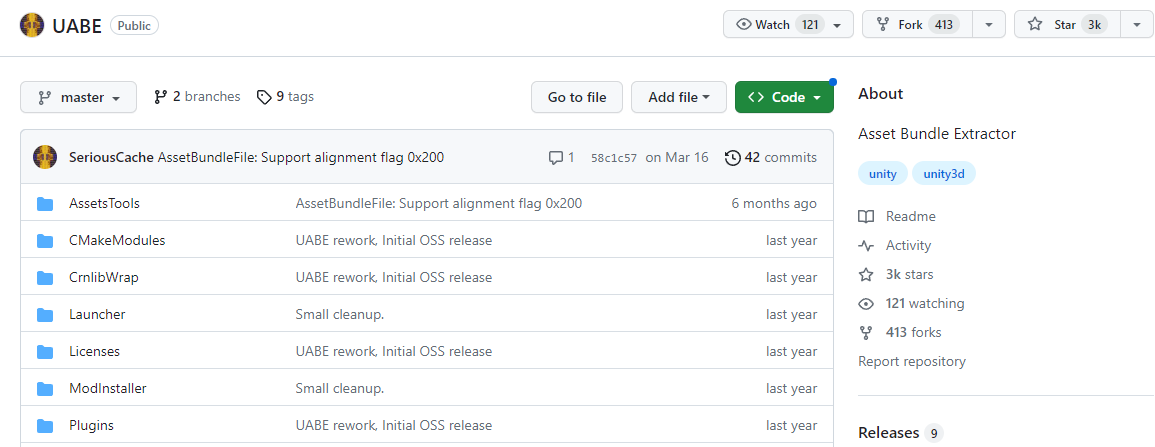
Task: Click the tag icon next to 9 tags
Action: point(264,97)
